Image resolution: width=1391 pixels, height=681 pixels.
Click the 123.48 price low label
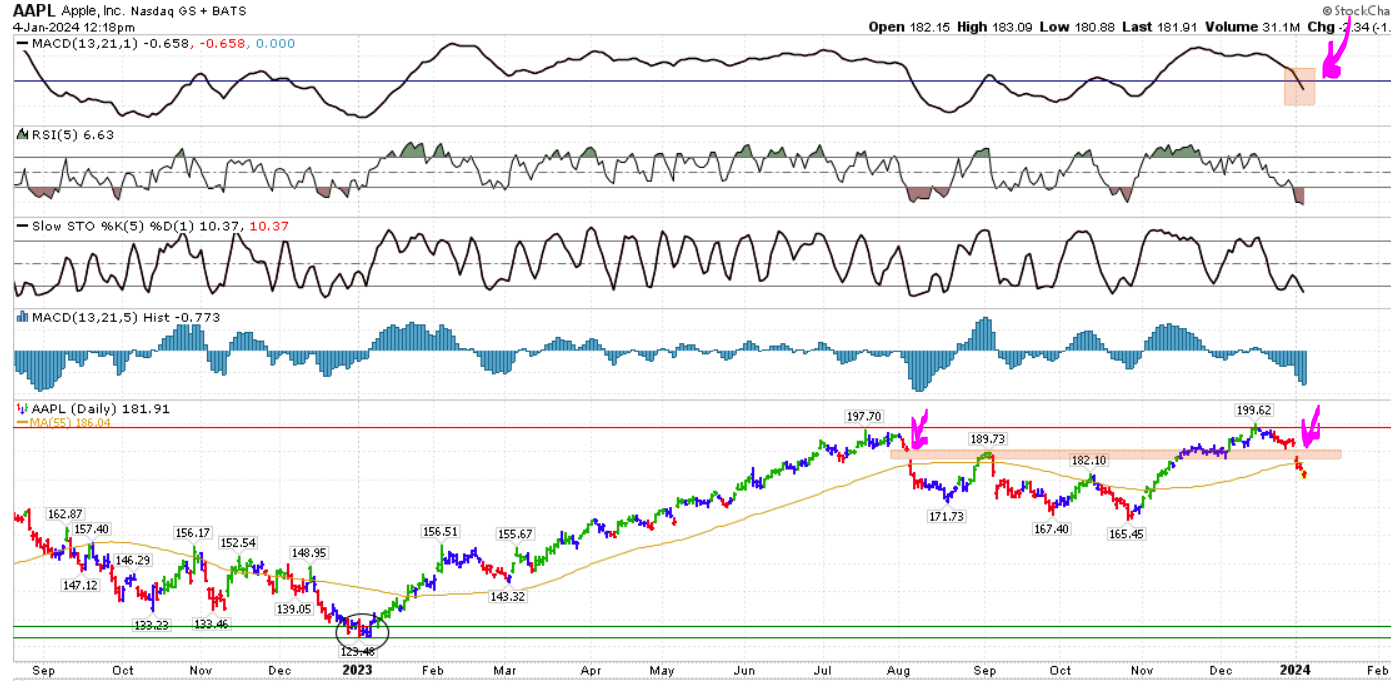(x=357, y=651)
